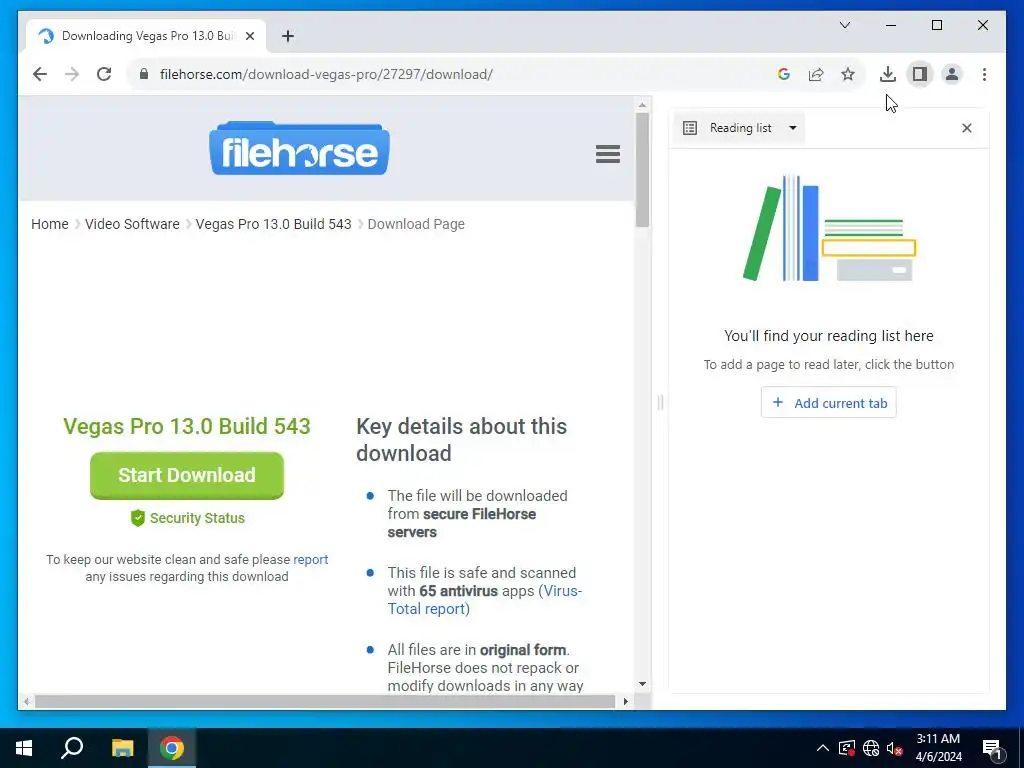This screenshot has height=768, width=1024.
Task: Click Add current tab button
Action: pos(829,403)
